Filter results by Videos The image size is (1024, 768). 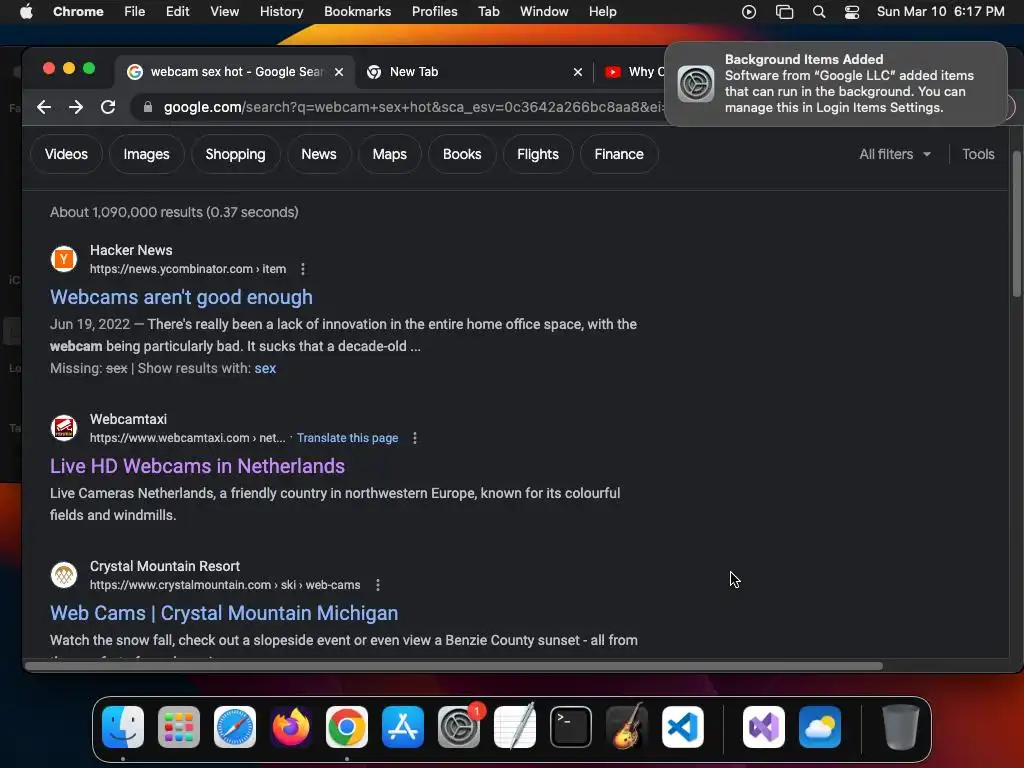tap(66, 154)
